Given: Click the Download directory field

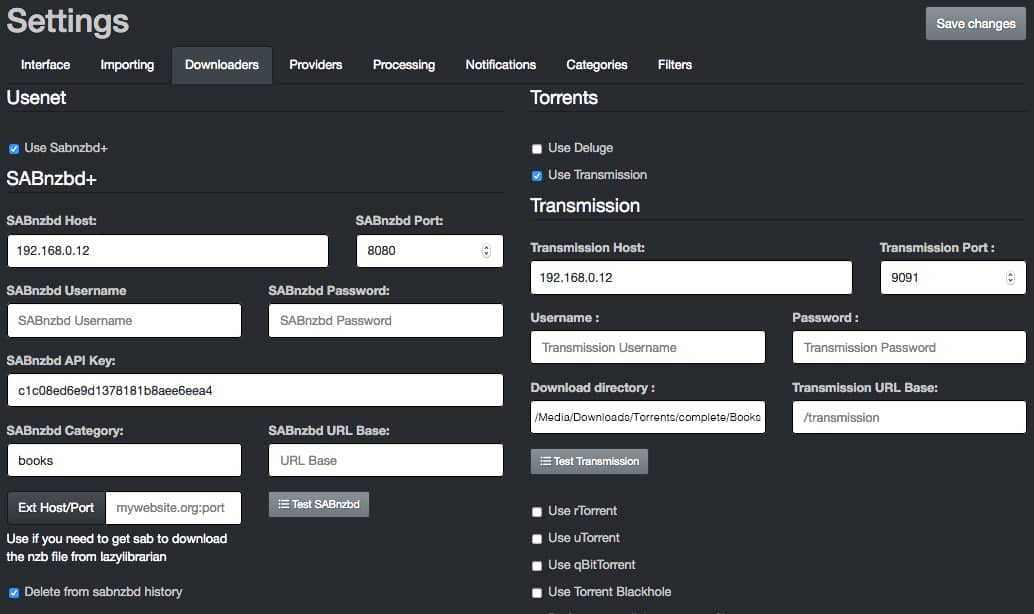Looking at the screenshot, I should coord(648,417).
